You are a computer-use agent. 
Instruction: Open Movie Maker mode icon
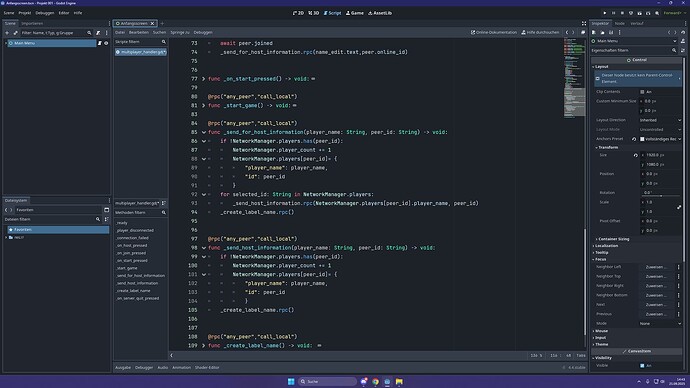click(x=657, y=13)
